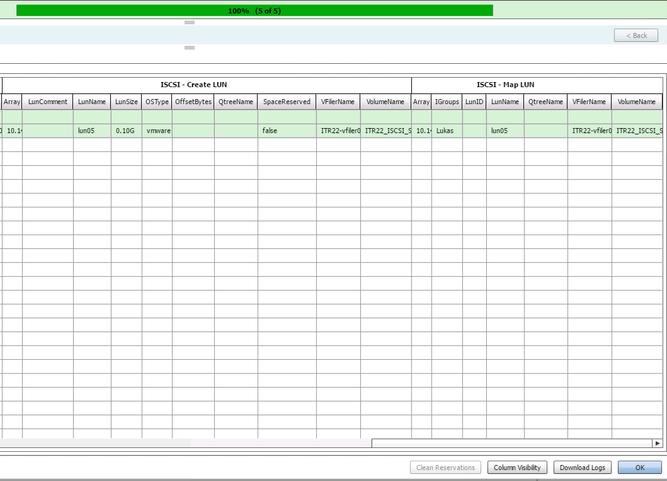Click the lower pane splitter handle
Viewport: 667px width, 481px height.
point(190,48)
